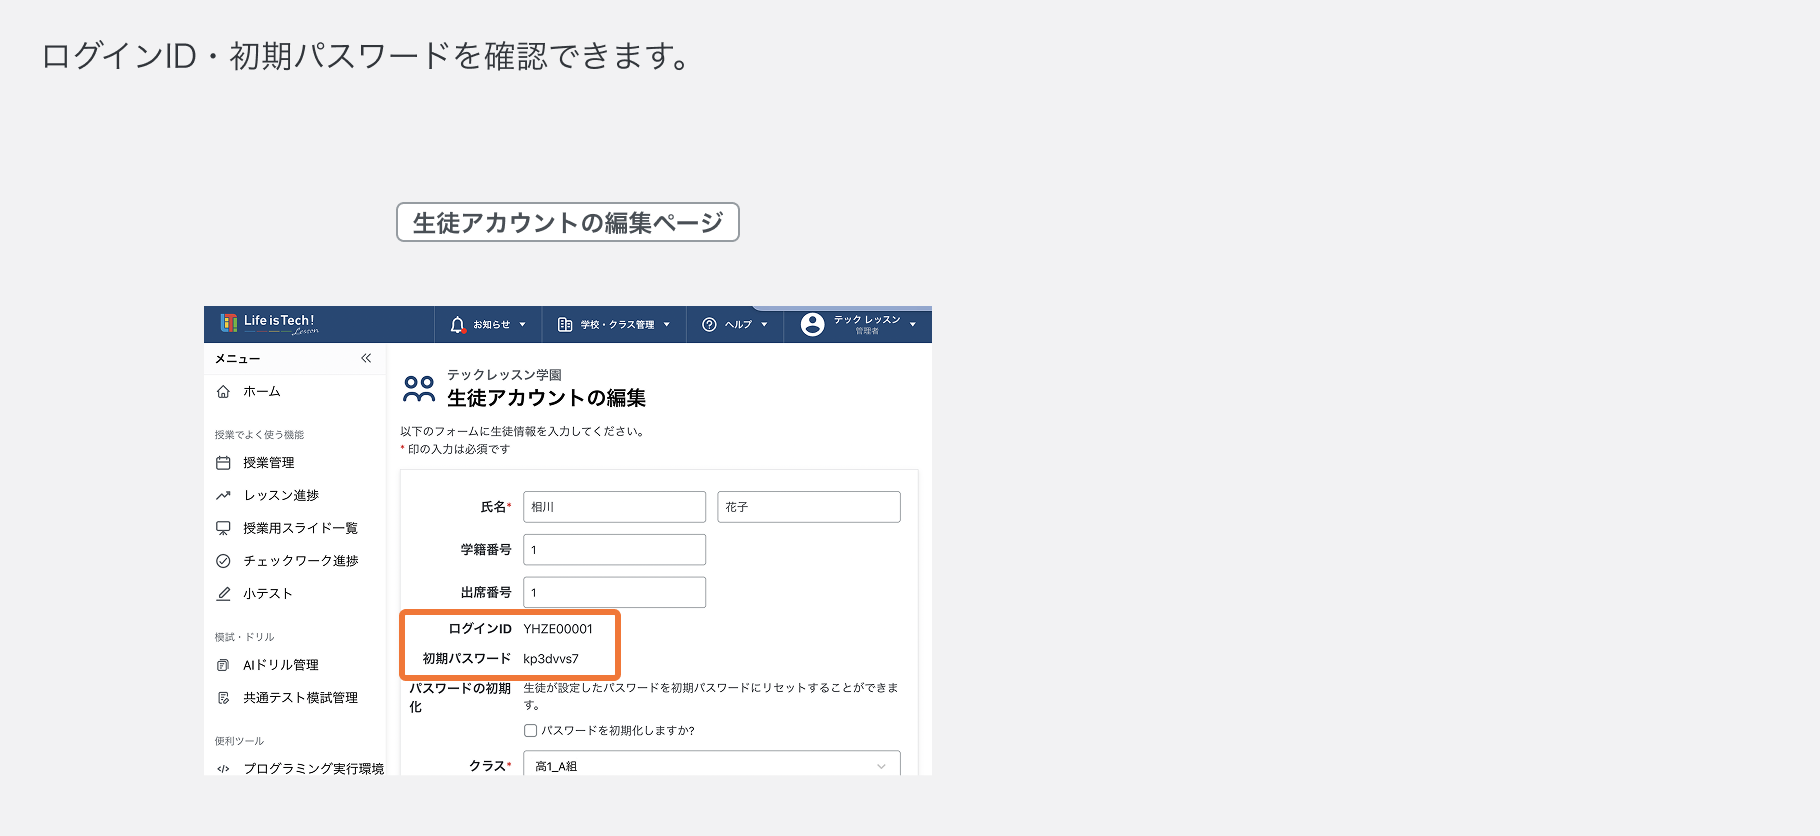Viewport: 1820px width, 836px height.
Task: Click the home icon in sidebar
Action: pos(223,392)
